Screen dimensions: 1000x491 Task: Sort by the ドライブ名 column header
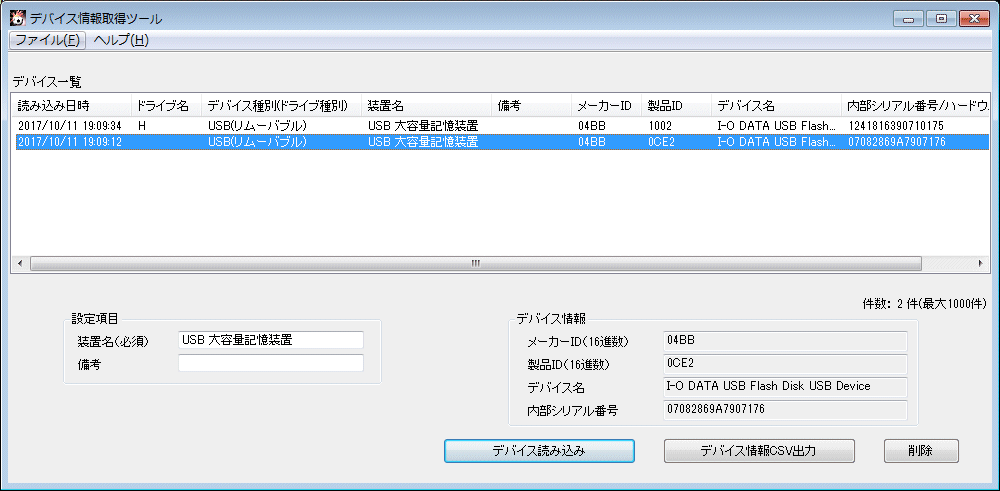click(x=166, y=105)
